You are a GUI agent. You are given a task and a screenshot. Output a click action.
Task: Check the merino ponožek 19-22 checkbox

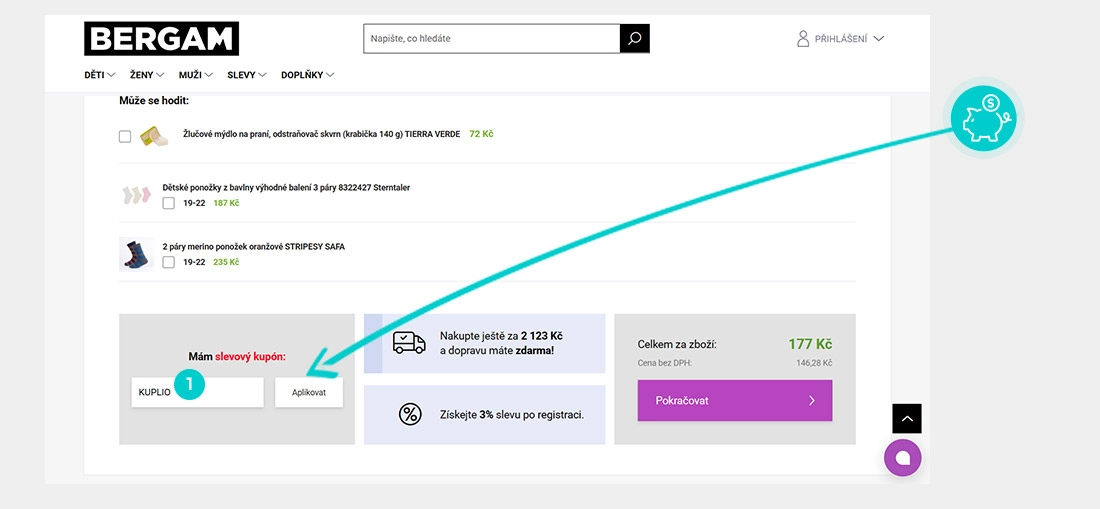point(168,262)
